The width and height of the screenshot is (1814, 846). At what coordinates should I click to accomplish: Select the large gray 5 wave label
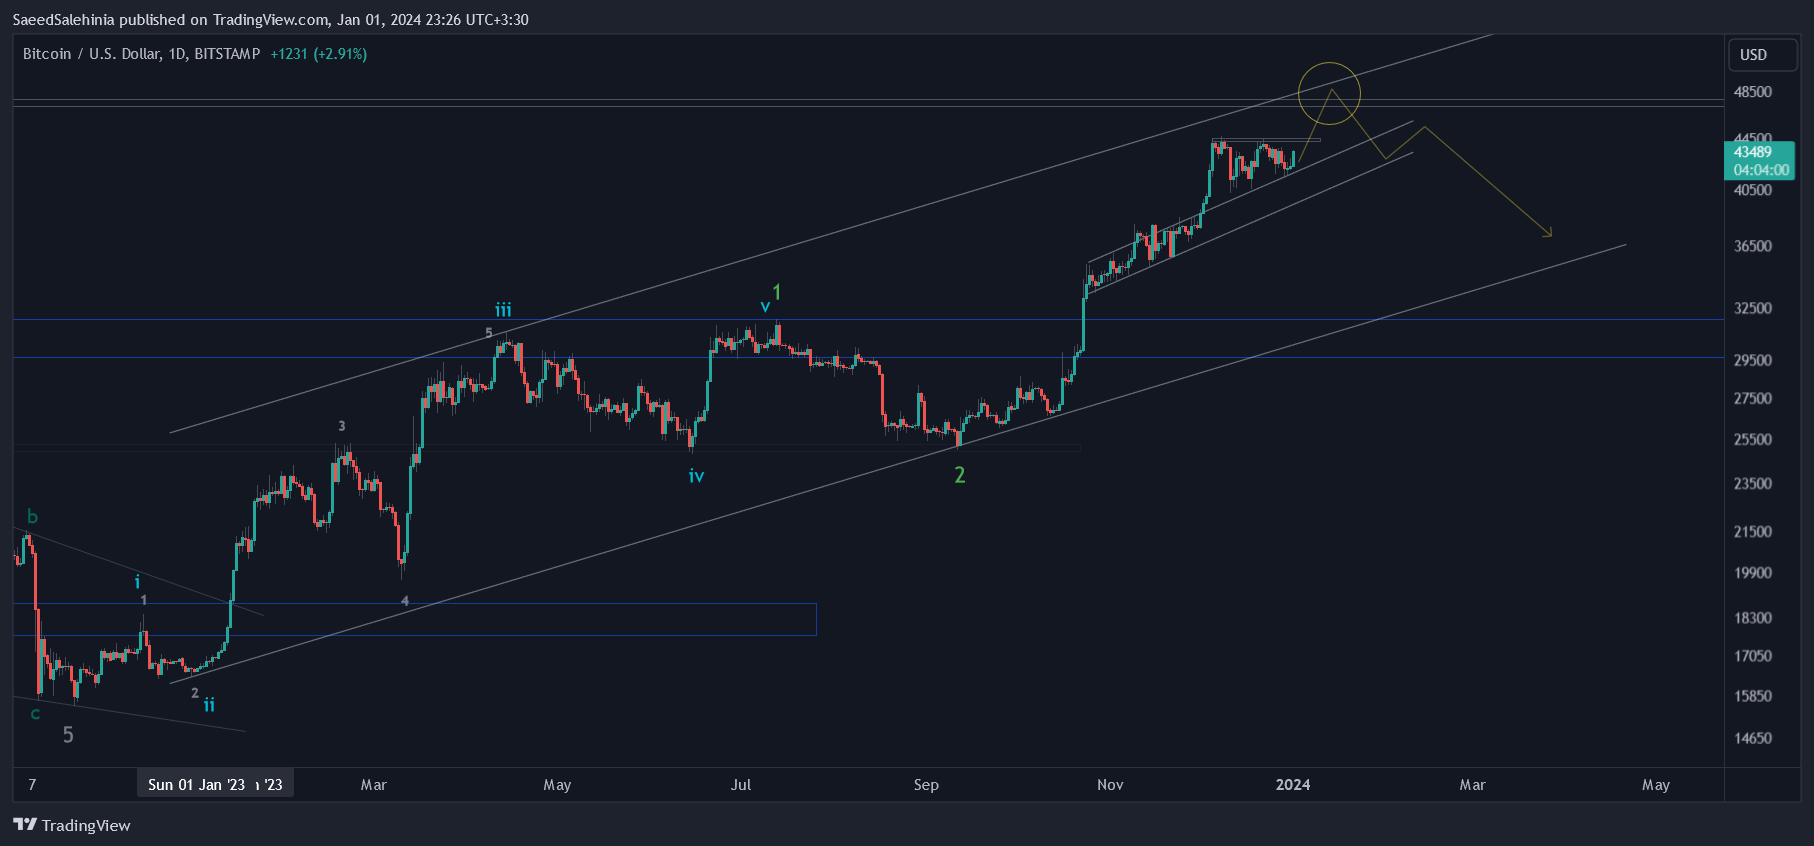tap(68, 735)
